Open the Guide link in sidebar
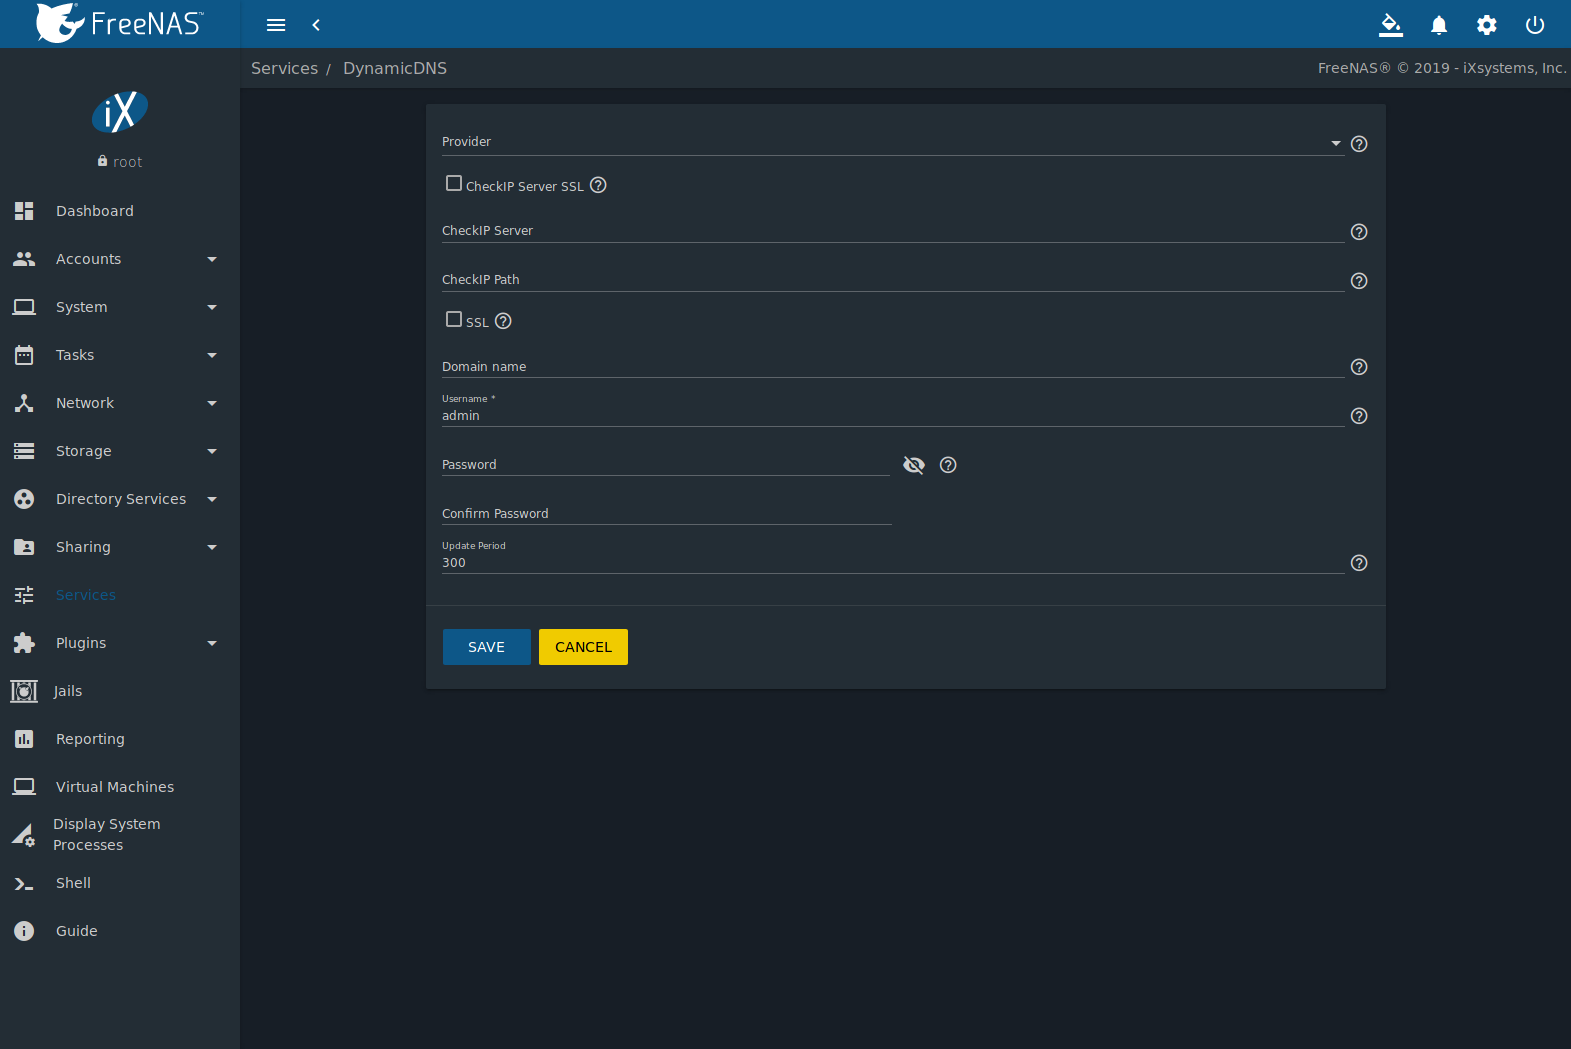The height and width of the screenshot is (1049, 1571). pyautogui.click(x=120, y=931)
